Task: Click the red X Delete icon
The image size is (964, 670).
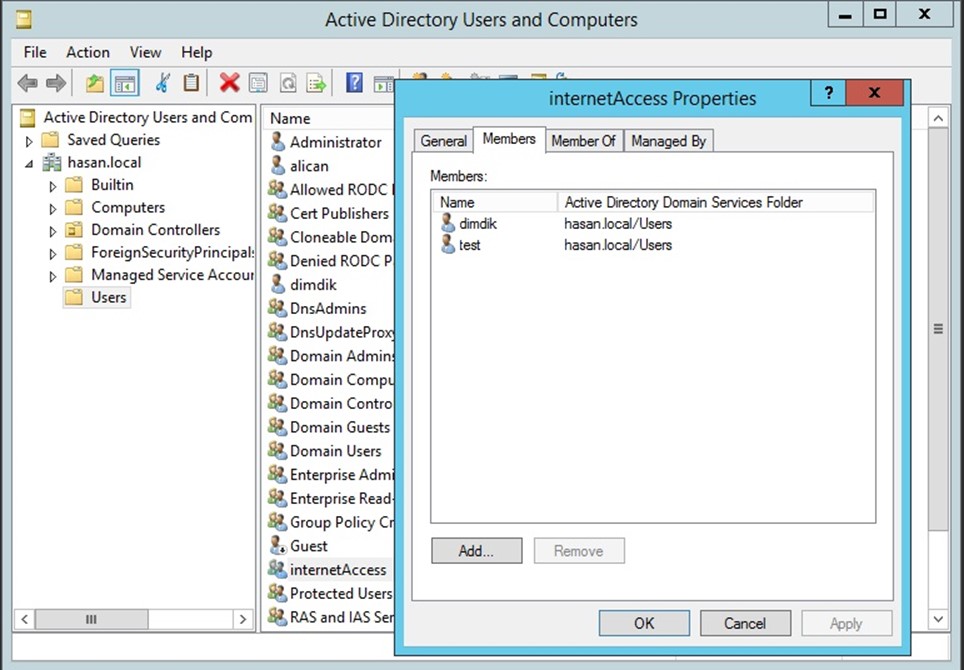Action: pos(229,82)
